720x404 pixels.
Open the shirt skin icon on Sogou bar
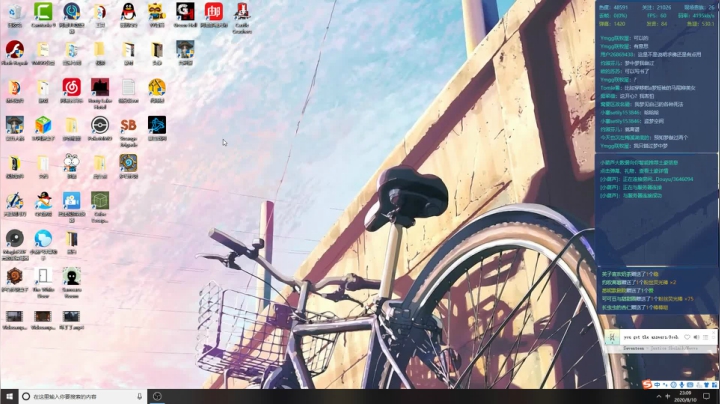(706, 385)
